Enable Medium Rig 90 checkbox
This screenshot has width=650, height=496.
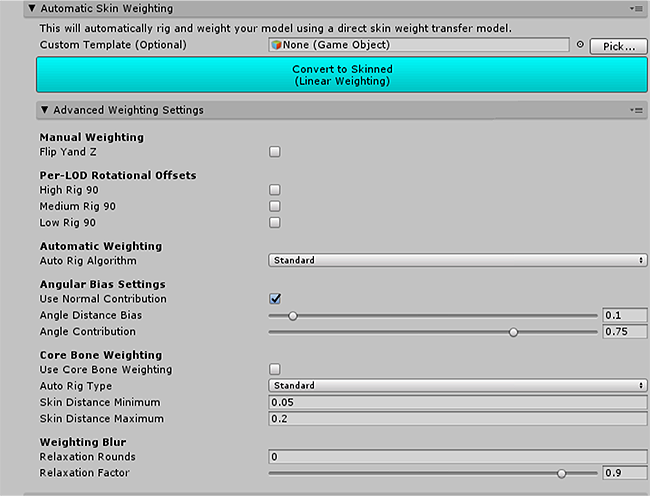[274, 206]
